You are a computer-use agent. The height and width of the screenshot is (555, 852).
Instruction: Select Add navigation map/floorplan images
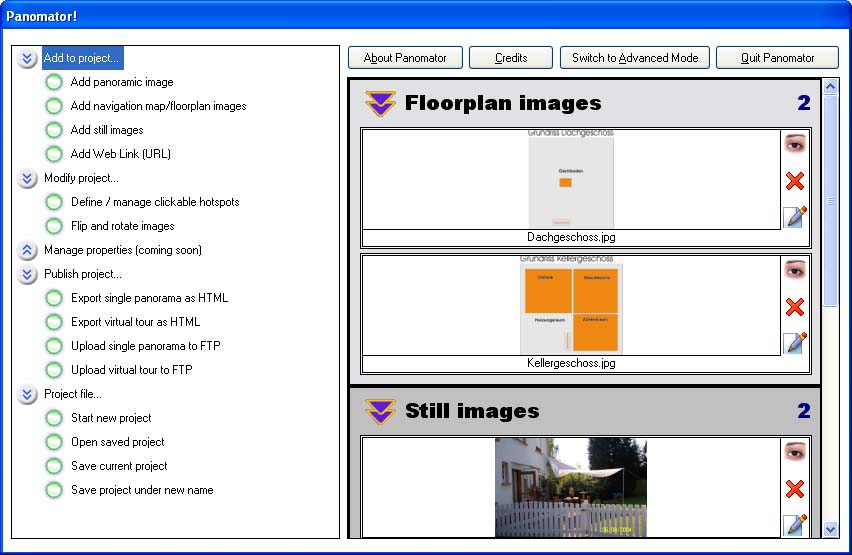point(158,106)
